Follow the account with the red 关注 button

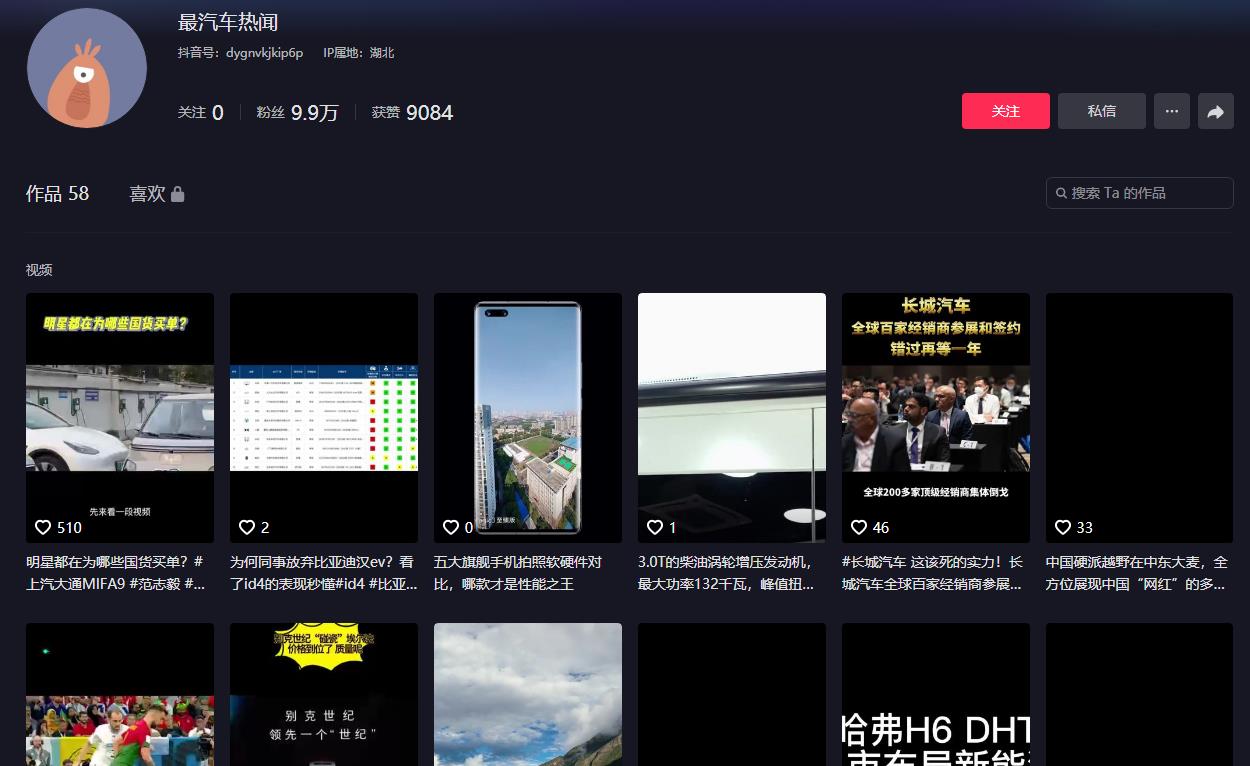coord(1006,111)
